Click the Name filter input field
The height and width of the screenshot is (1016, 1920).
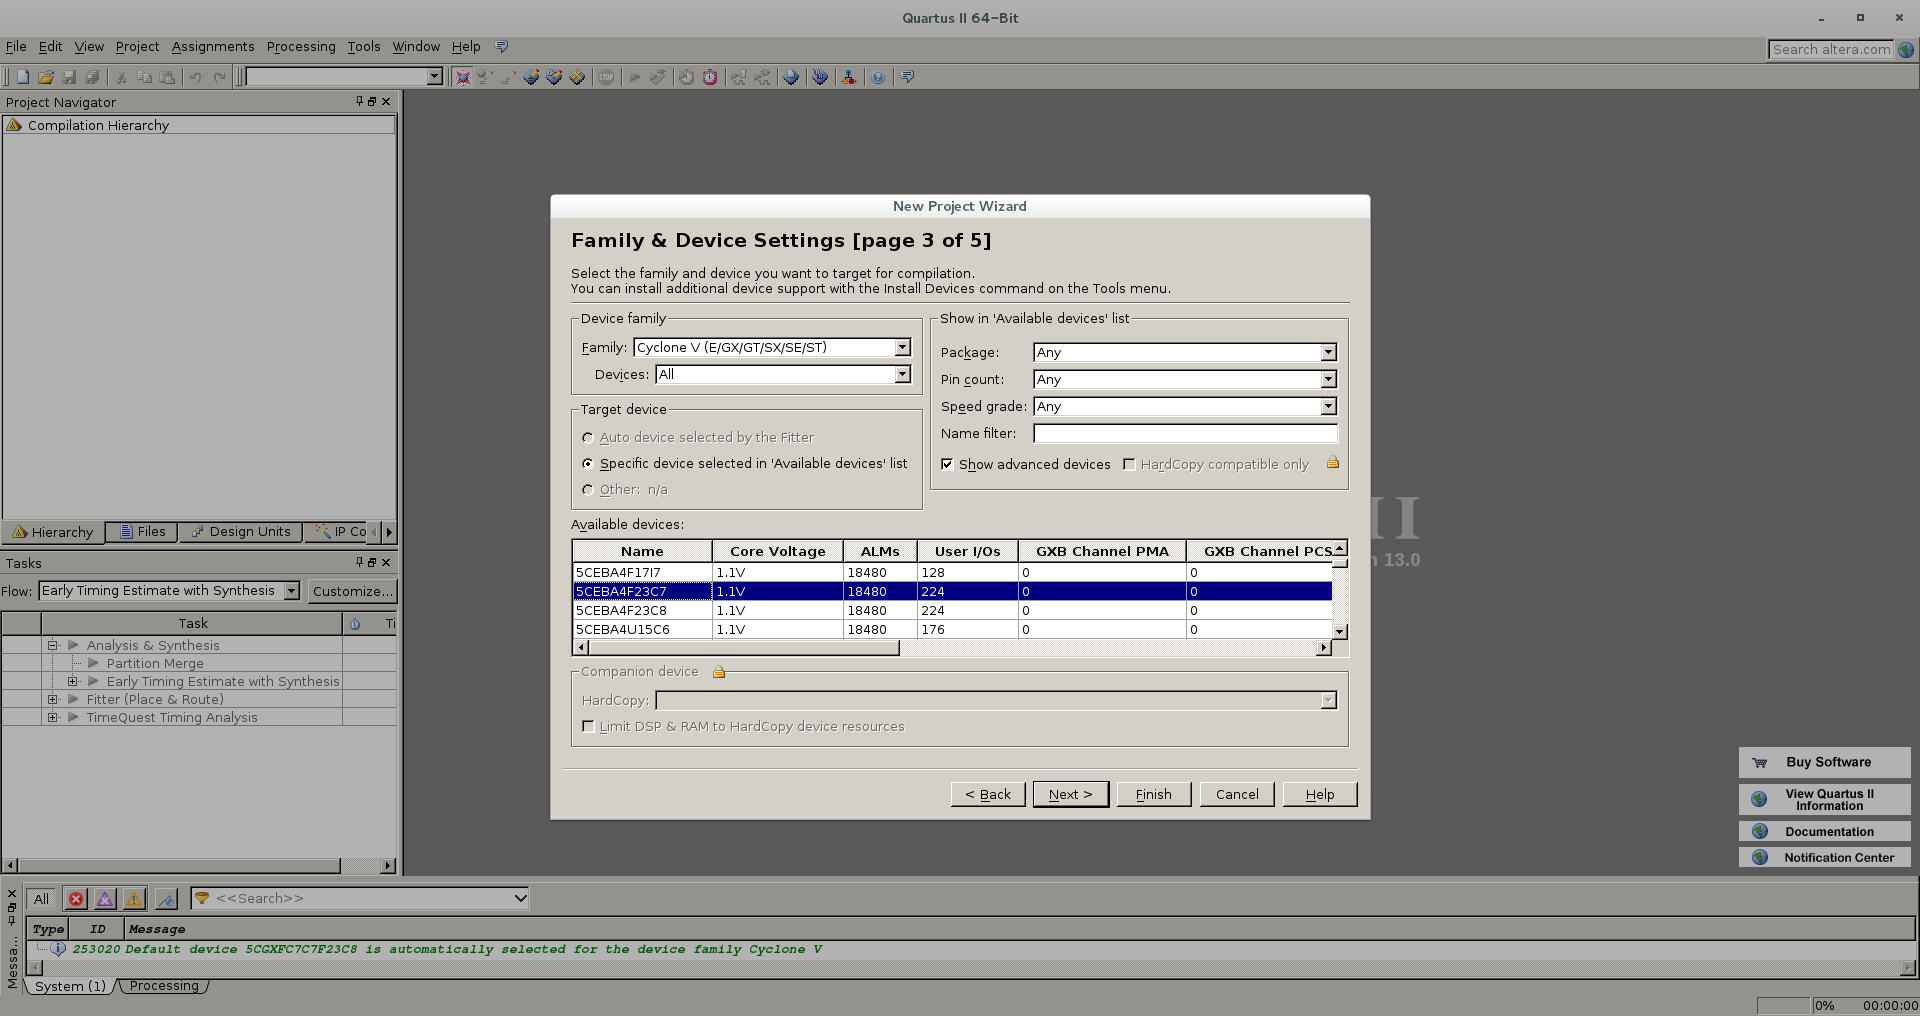(1185, 433)
